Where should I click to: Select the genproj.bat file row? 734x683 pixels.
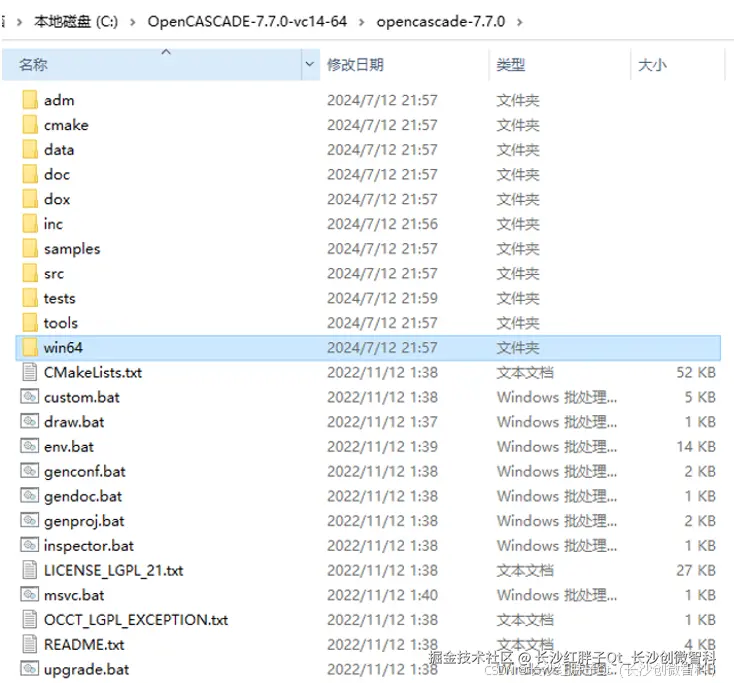coord(368,521)
